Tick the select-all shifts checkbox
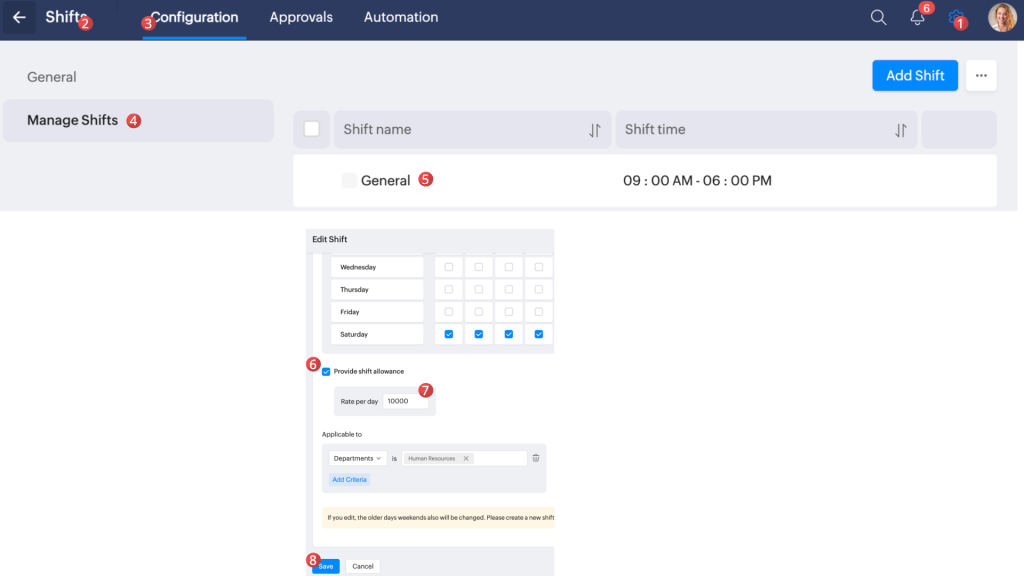The image size is (1024, 576). [311, 129]
